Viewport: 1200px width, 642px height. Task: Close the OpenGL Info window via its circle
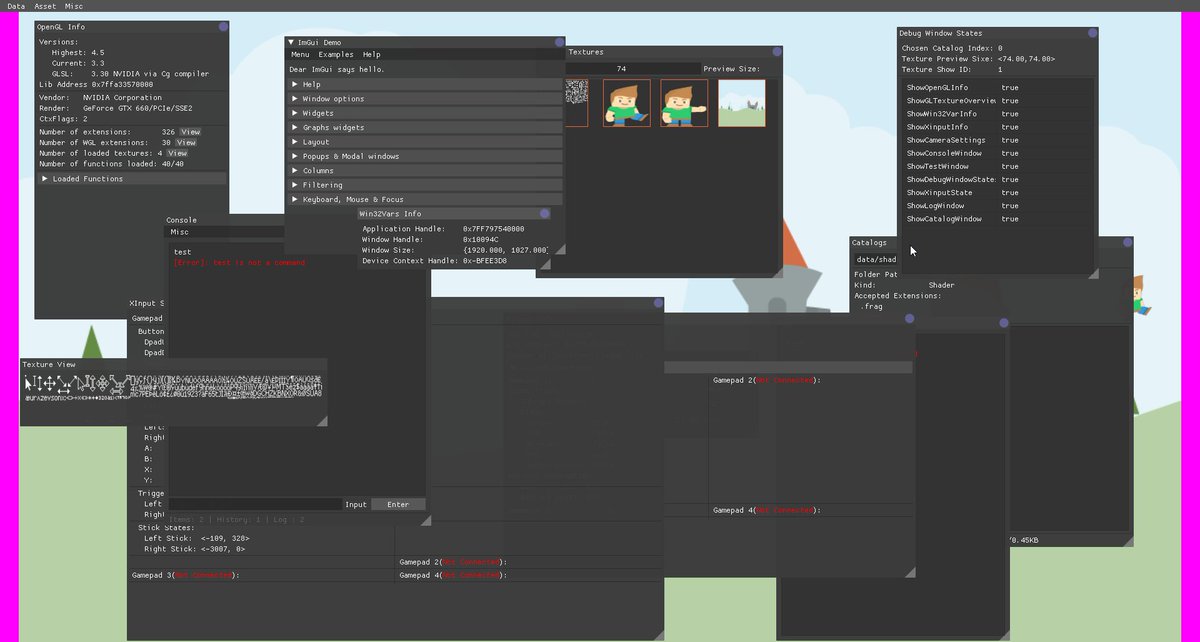[x=224, y=27]
